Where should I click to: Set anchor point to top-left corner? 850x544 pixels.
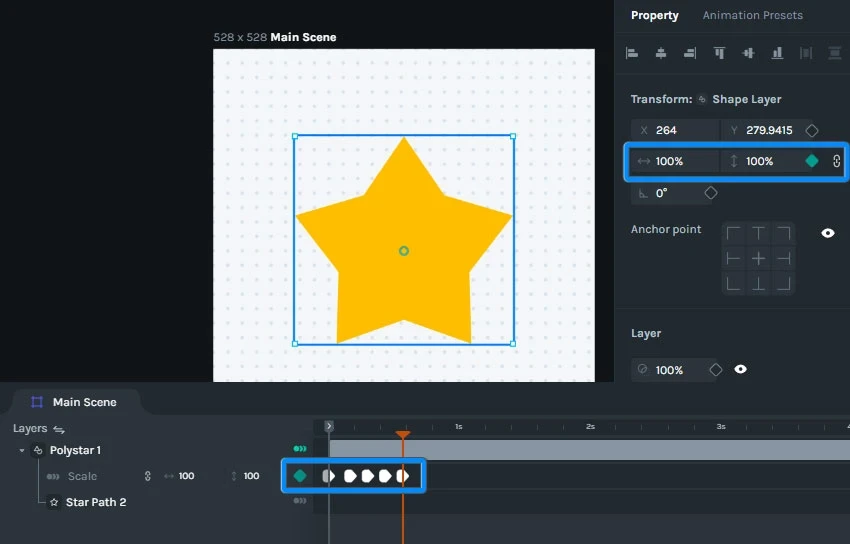pyautogui.click(x=733, y=234)
